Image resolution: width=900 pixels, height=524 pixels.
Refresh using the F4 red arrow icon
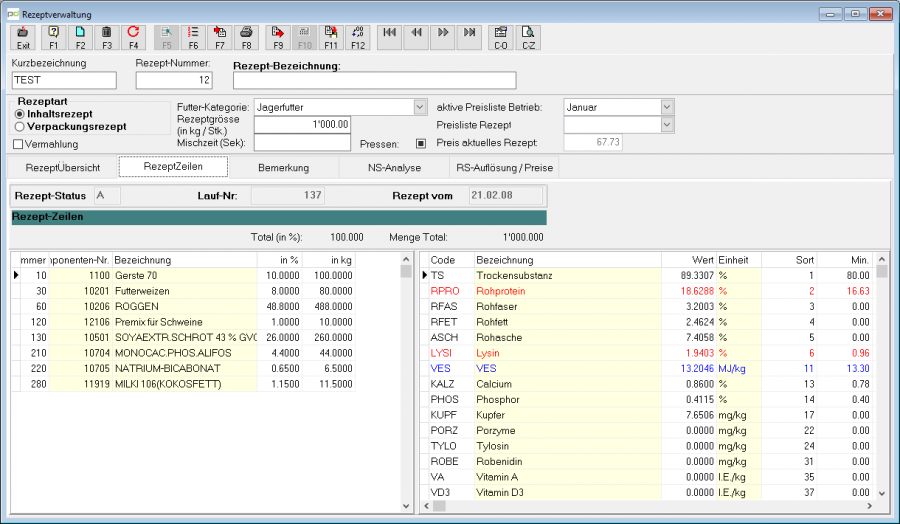133,38
